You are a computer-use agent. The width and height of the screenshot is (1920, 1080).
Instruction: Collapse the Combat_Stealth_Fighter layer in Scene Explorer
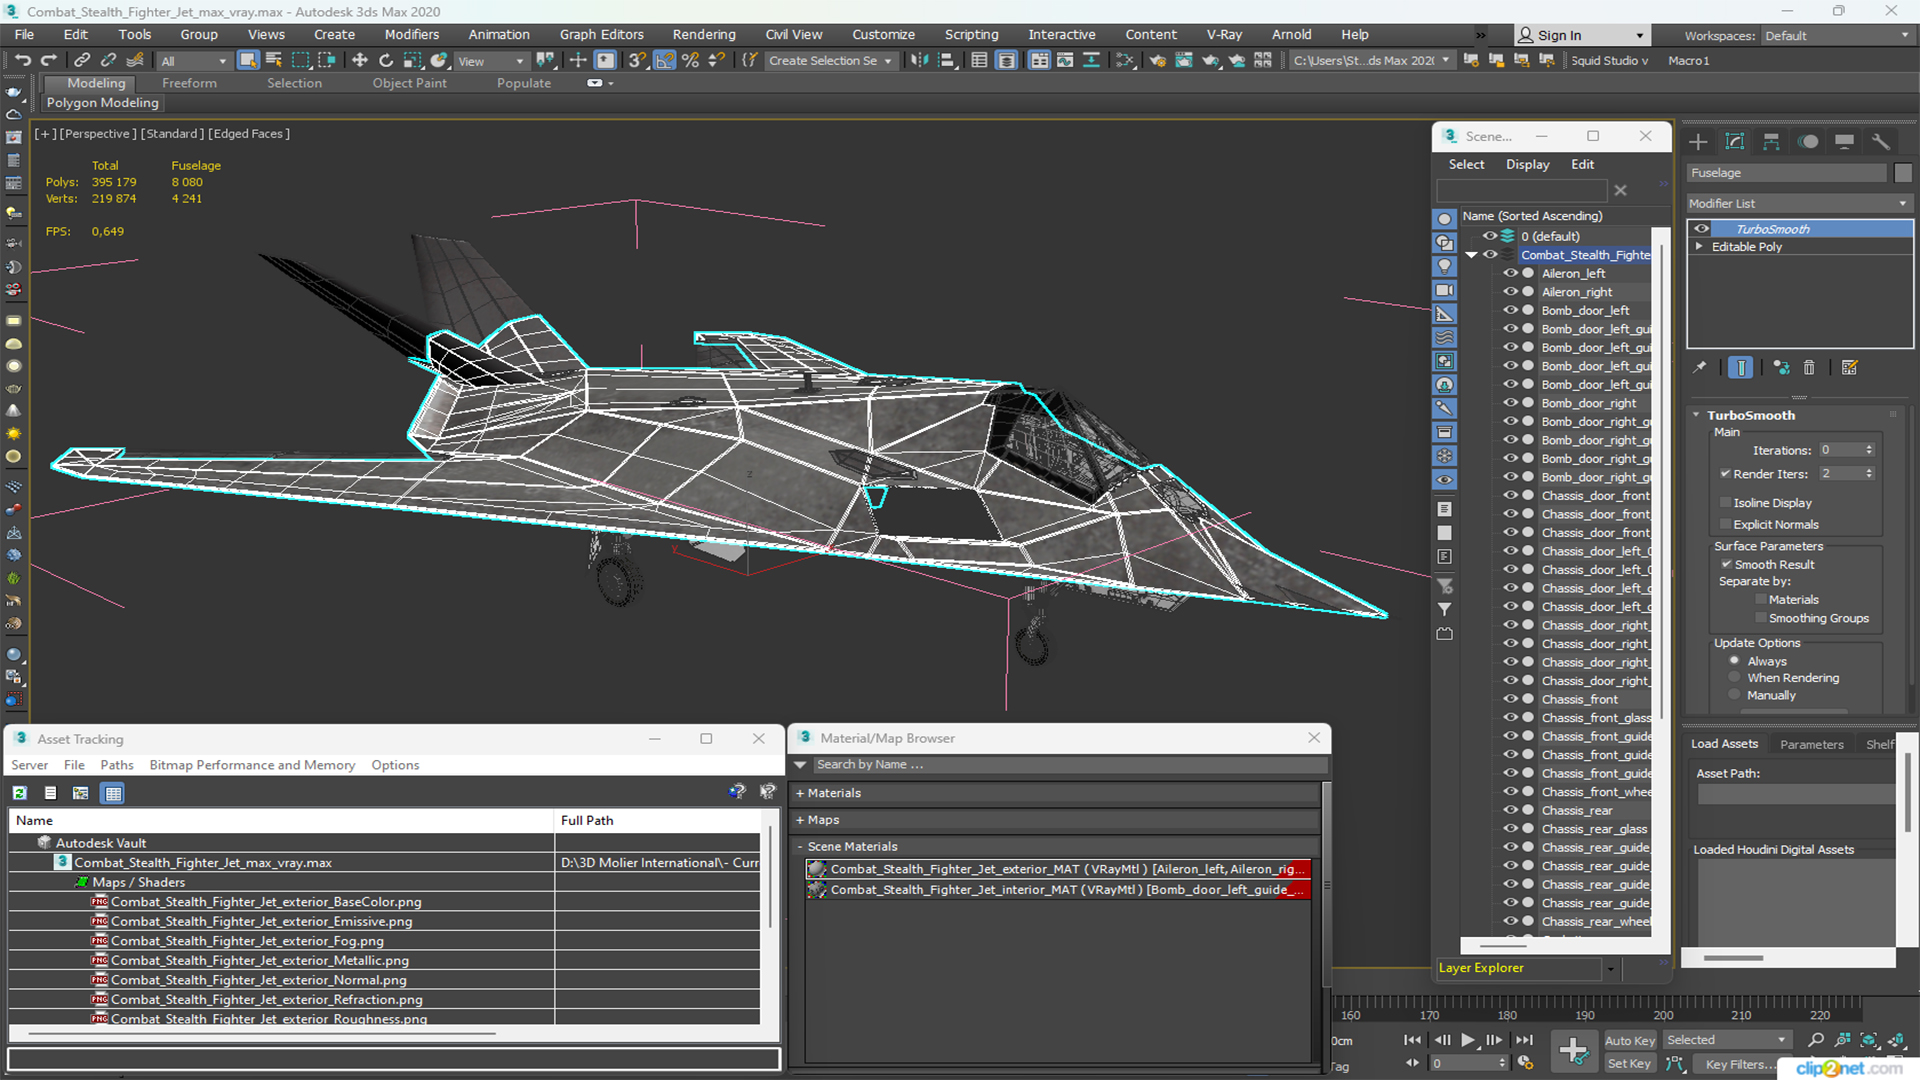point(1471,255)
